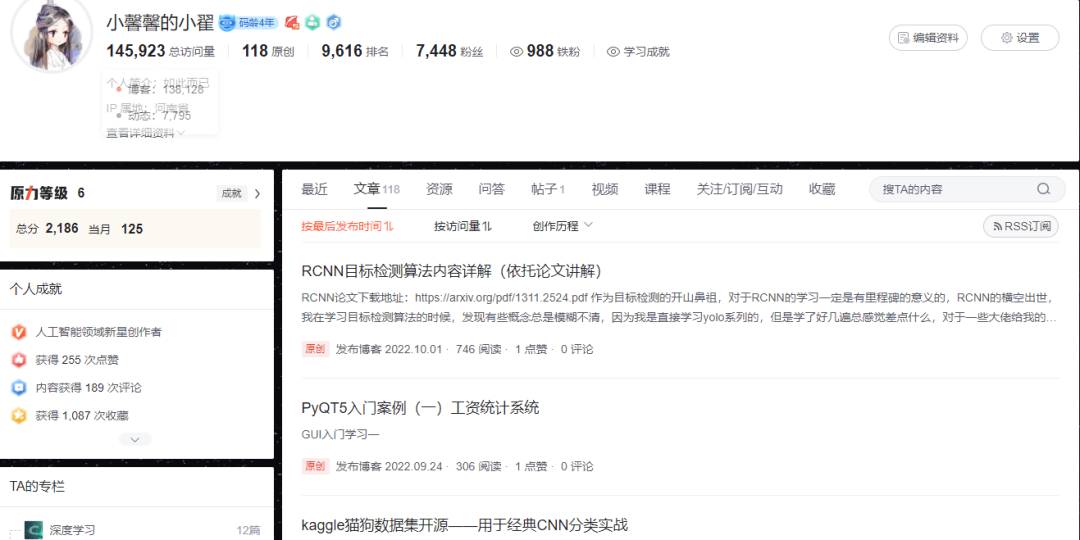Open article kaggle猫狗数据集开源
1080x540 pixels.
(x=465, y=525)
